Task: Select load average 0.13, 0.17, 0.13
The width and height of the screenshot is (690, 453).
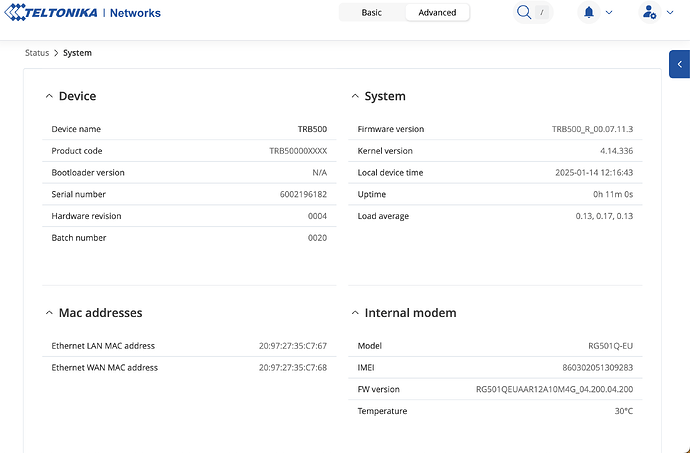Action: pyautogui.click(x=604, y=216)
